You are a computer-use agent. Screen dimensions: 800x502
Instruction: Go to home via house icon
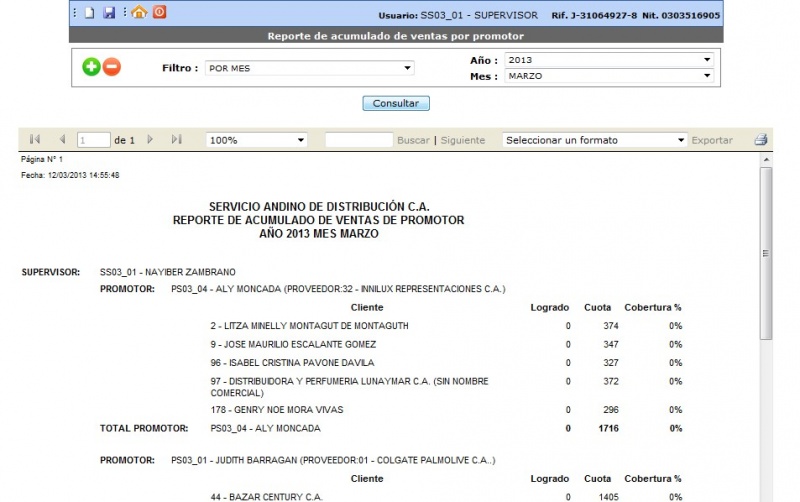[139, 12]
